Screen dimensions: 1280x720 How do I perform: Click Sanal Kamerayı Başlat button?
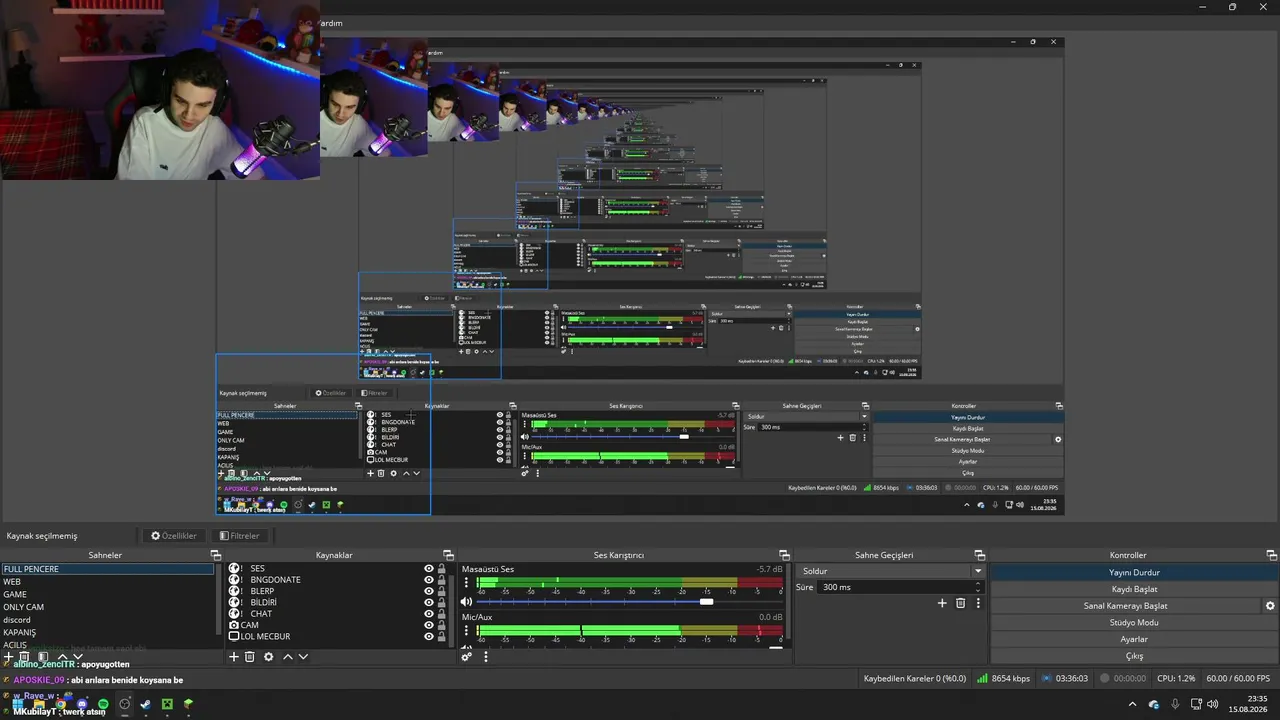click(x=1126, y=606)
